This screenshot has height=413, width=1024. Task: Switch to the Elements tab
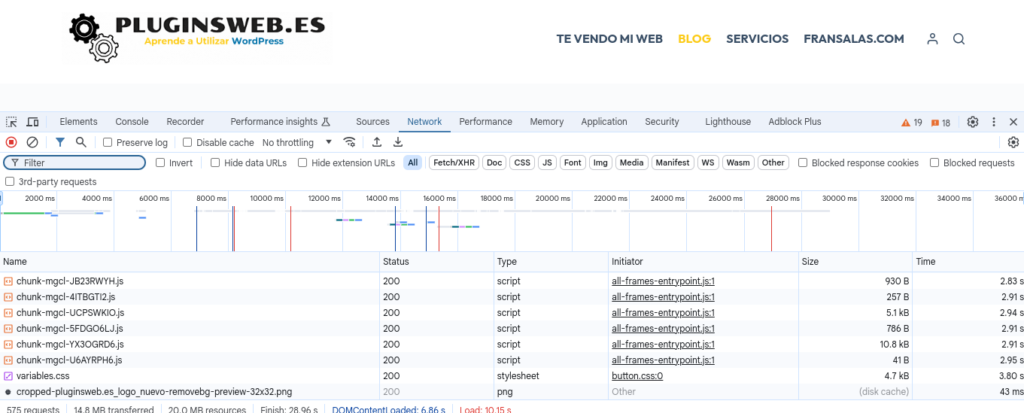point(78,122)
